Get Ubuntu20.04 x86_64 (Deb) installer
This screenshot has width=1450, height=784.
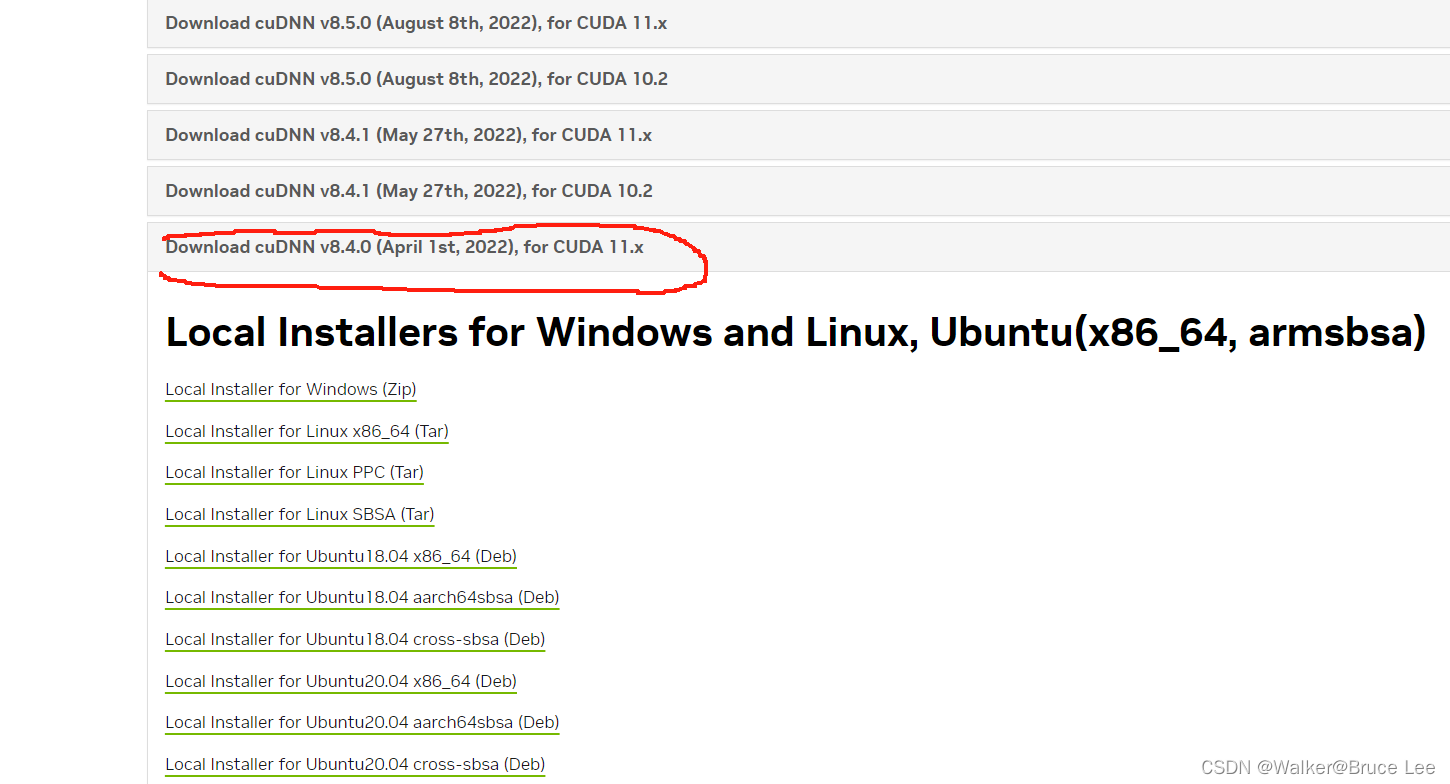(340, 682)
